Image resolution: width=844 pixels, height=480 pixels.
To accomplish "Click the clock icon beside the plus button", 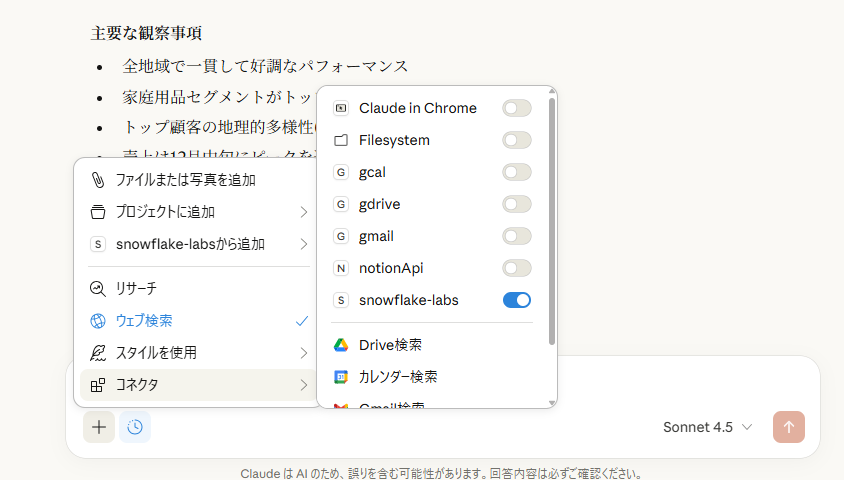I will coord(135,427).
